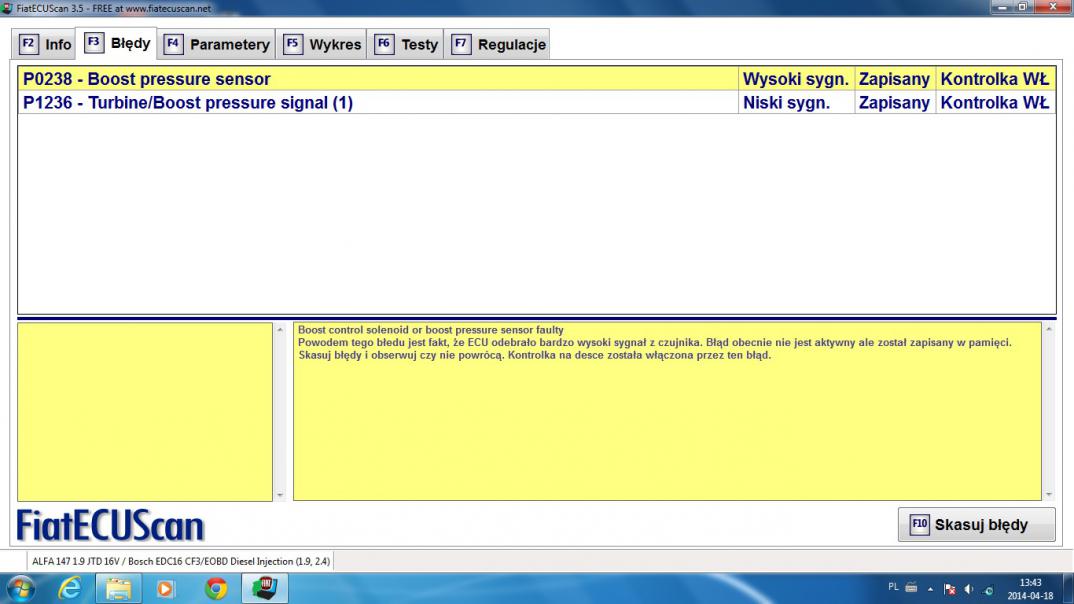Open the volume speaker tray icon
Screen dimensions: 1074x604
(969, 589)
